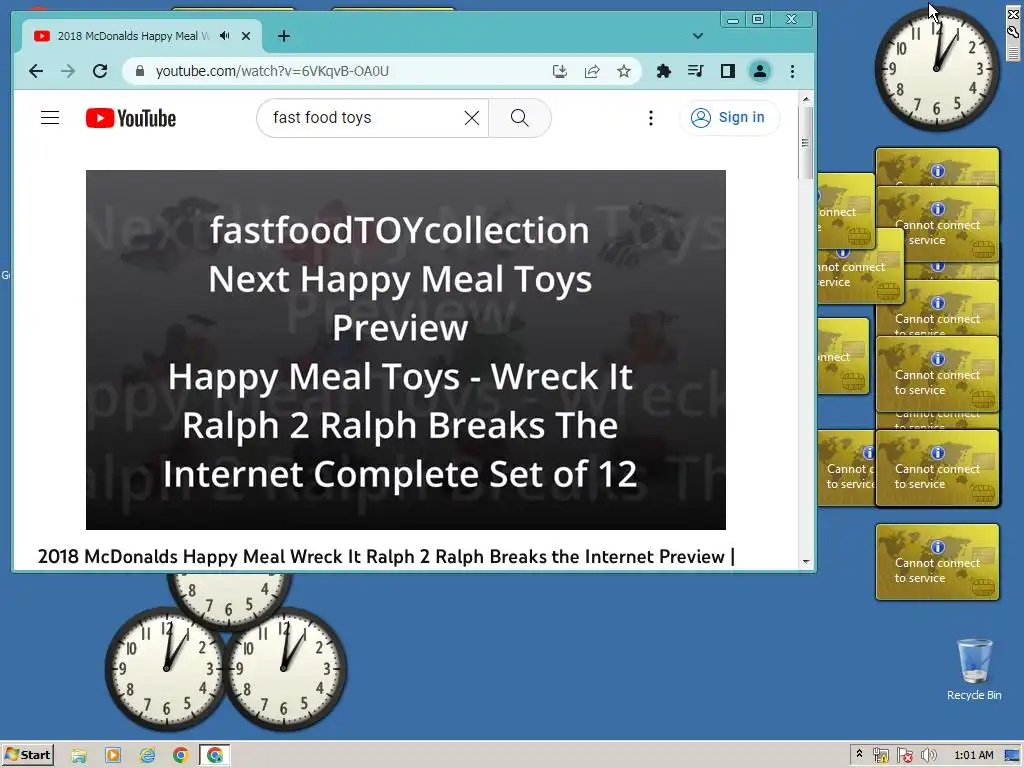Open YouTube settings three-dot menu
Viewport: 1024px width, 768px height.
(650, 118)
